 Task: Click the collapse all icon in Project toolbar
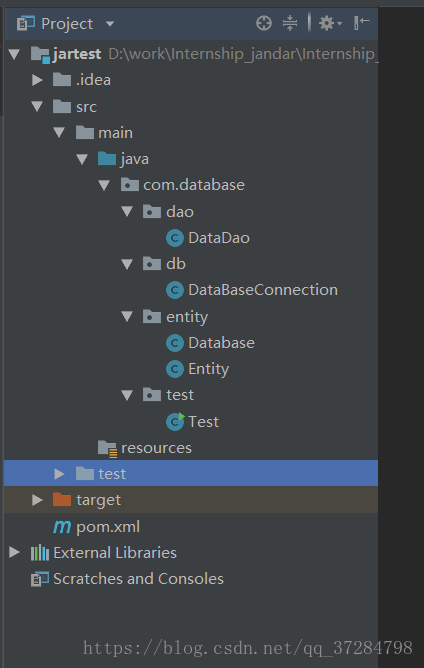coord(290,23)
